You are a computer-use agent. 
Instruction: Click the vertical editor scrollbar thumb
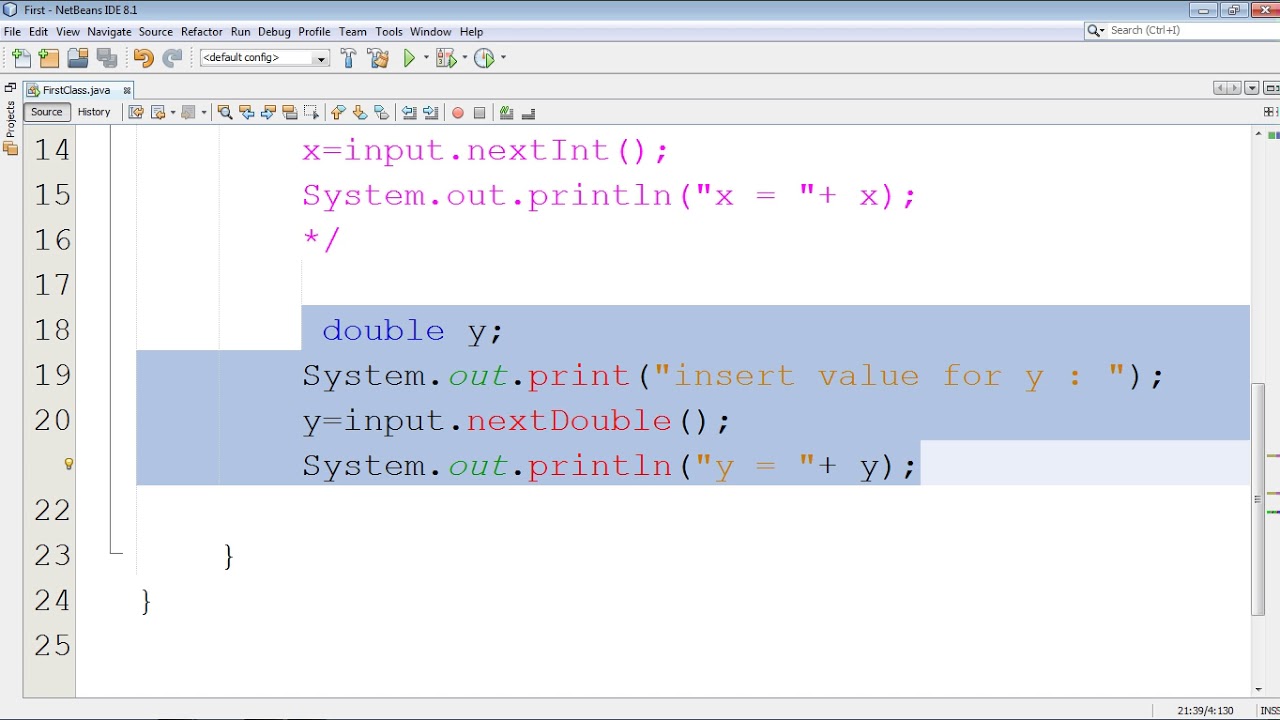tap(1258, 500)
